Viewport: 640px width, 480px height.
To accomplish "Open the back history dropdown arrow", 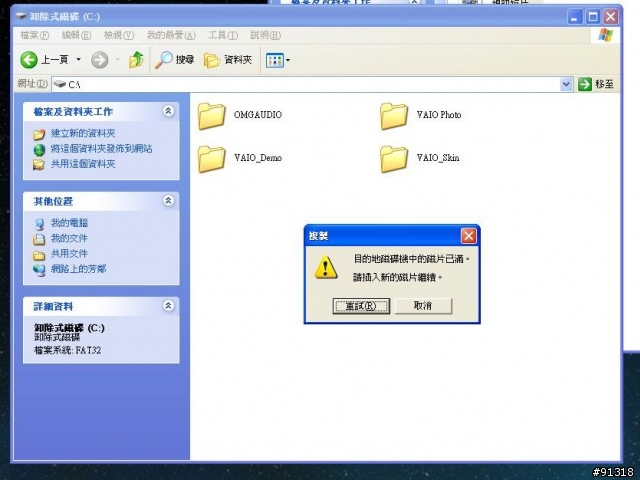I will click(78, 60).
